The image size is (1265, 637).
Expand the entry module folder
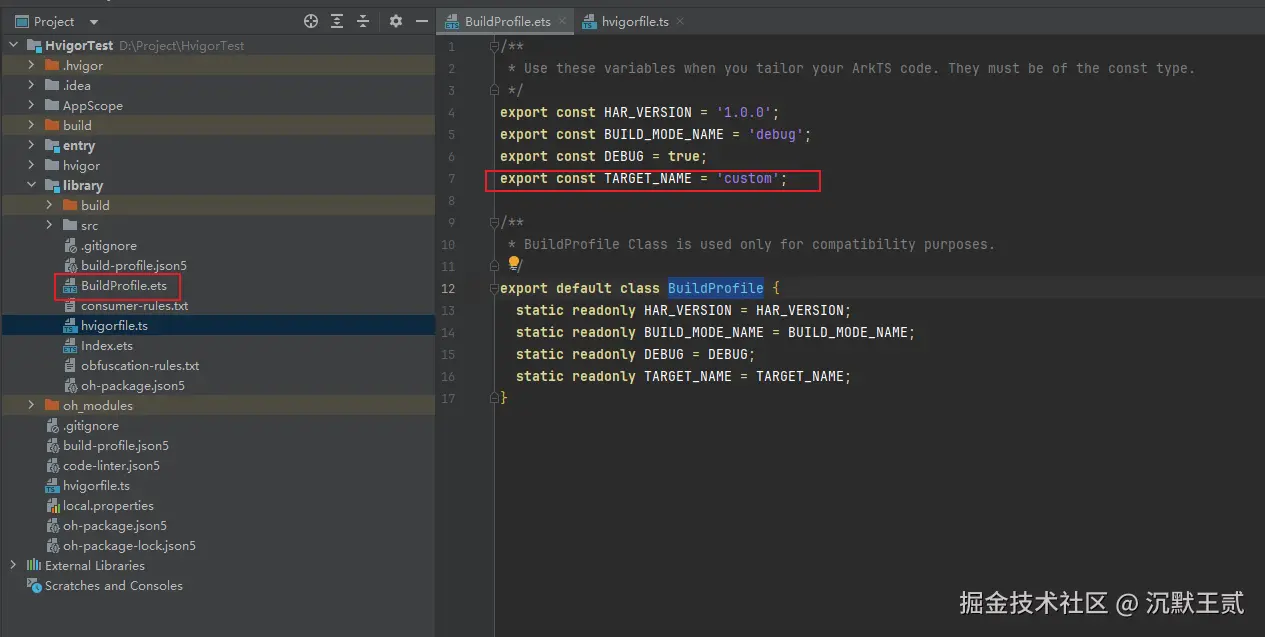31,145
